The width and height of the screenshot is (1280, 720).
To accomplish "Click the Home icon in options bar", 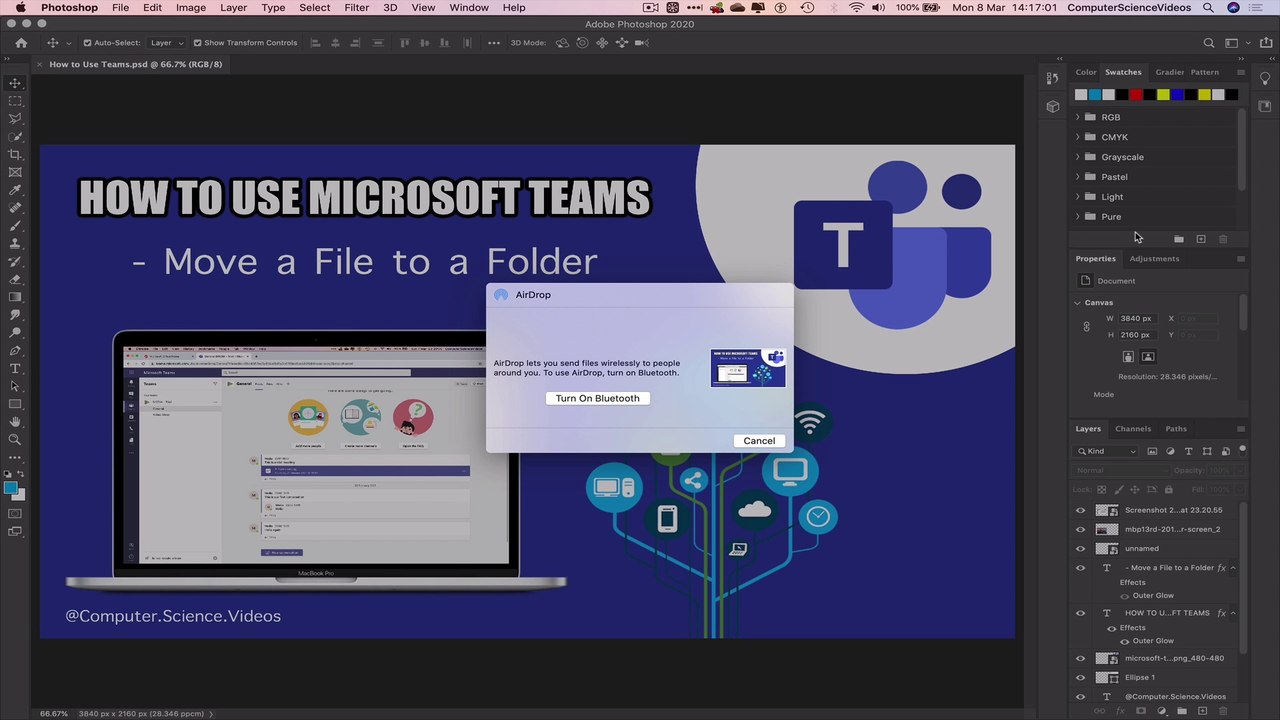I will tap(21, 43).
